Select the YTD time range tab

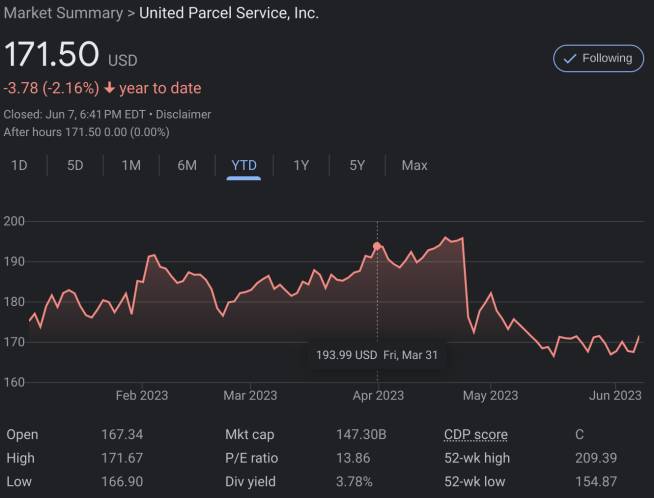click(x=244, y=166)
